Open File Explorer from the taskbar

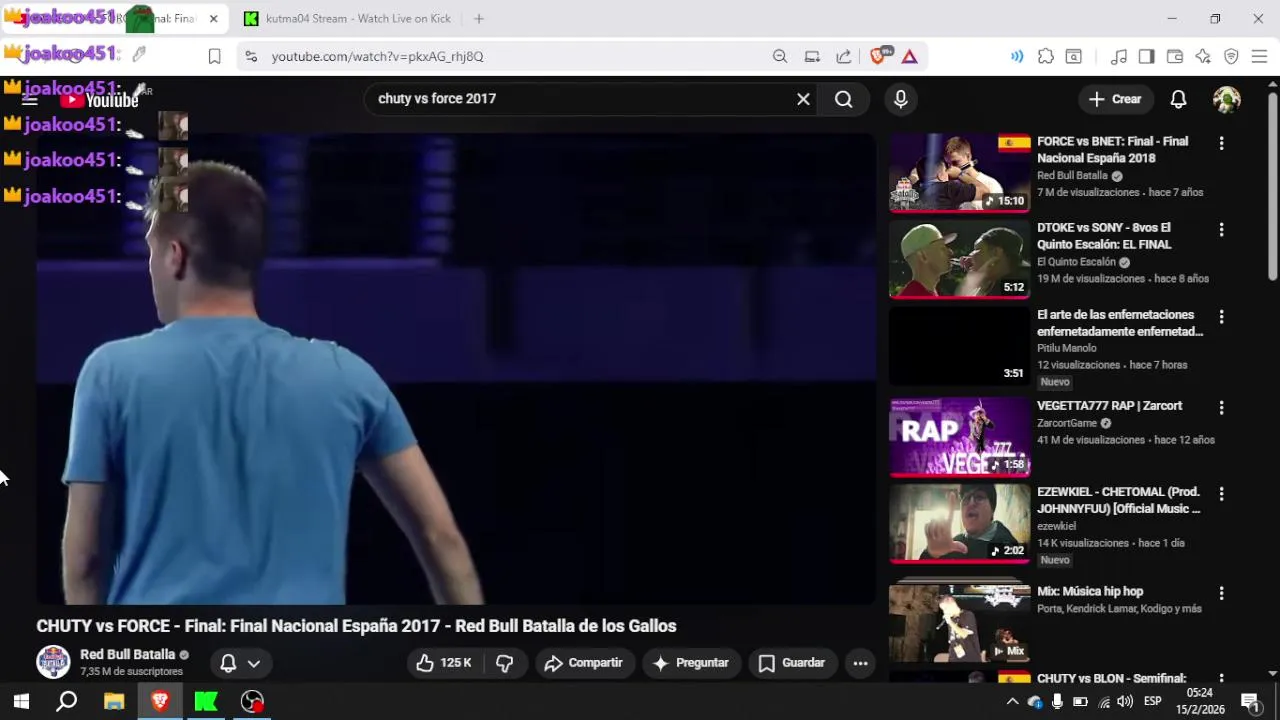[114, 702]
